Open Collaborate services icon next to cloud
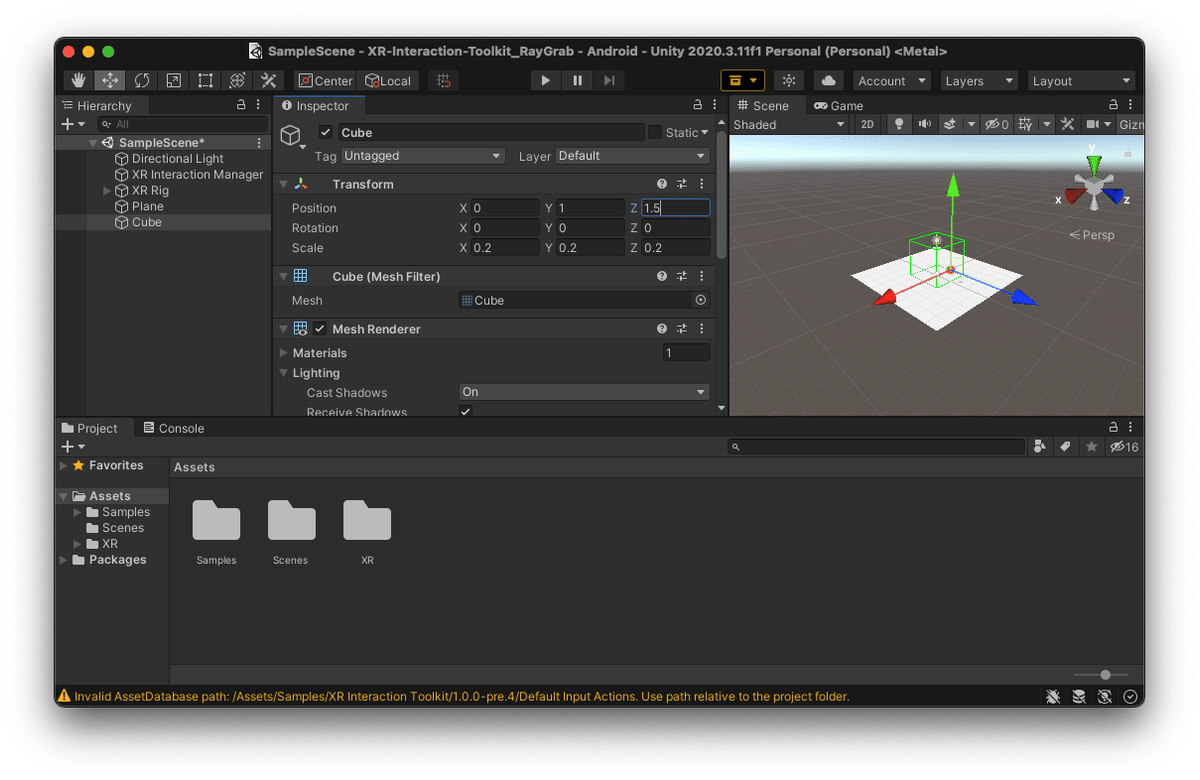1200x780 pixels. click(789, 81)
